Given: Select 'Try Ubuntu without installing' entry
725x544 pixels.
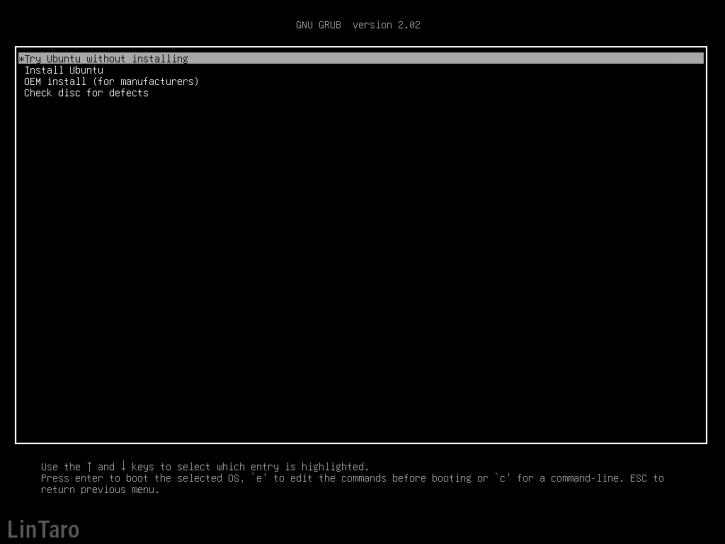Looking at the screenshot, I should tap(361, 59).
